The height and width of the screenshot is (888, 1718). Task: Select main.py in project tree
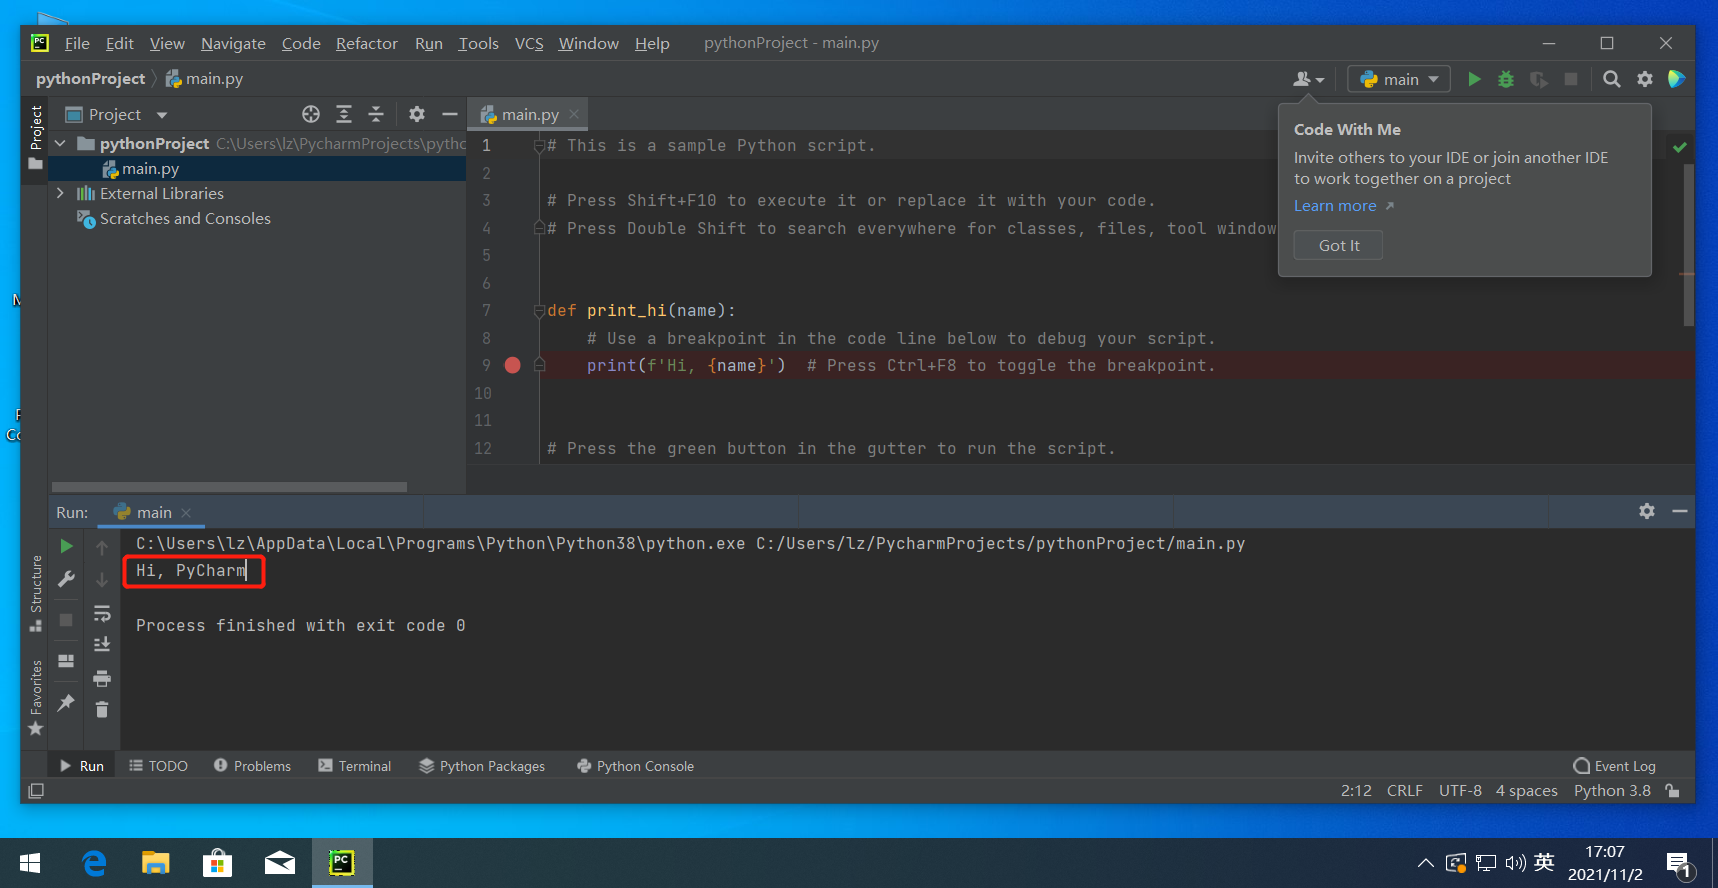(150, 169)
